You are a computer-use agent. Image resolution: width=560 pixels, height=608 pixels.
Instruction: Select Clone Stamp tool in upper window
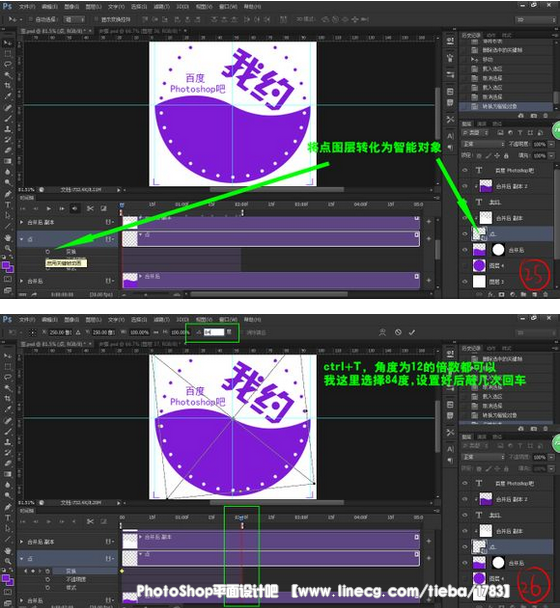click(x=7, y=128)
